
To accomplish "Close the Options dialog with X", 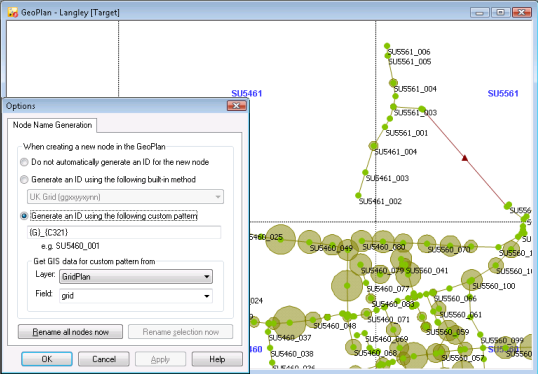I will (x=236, y=106).
